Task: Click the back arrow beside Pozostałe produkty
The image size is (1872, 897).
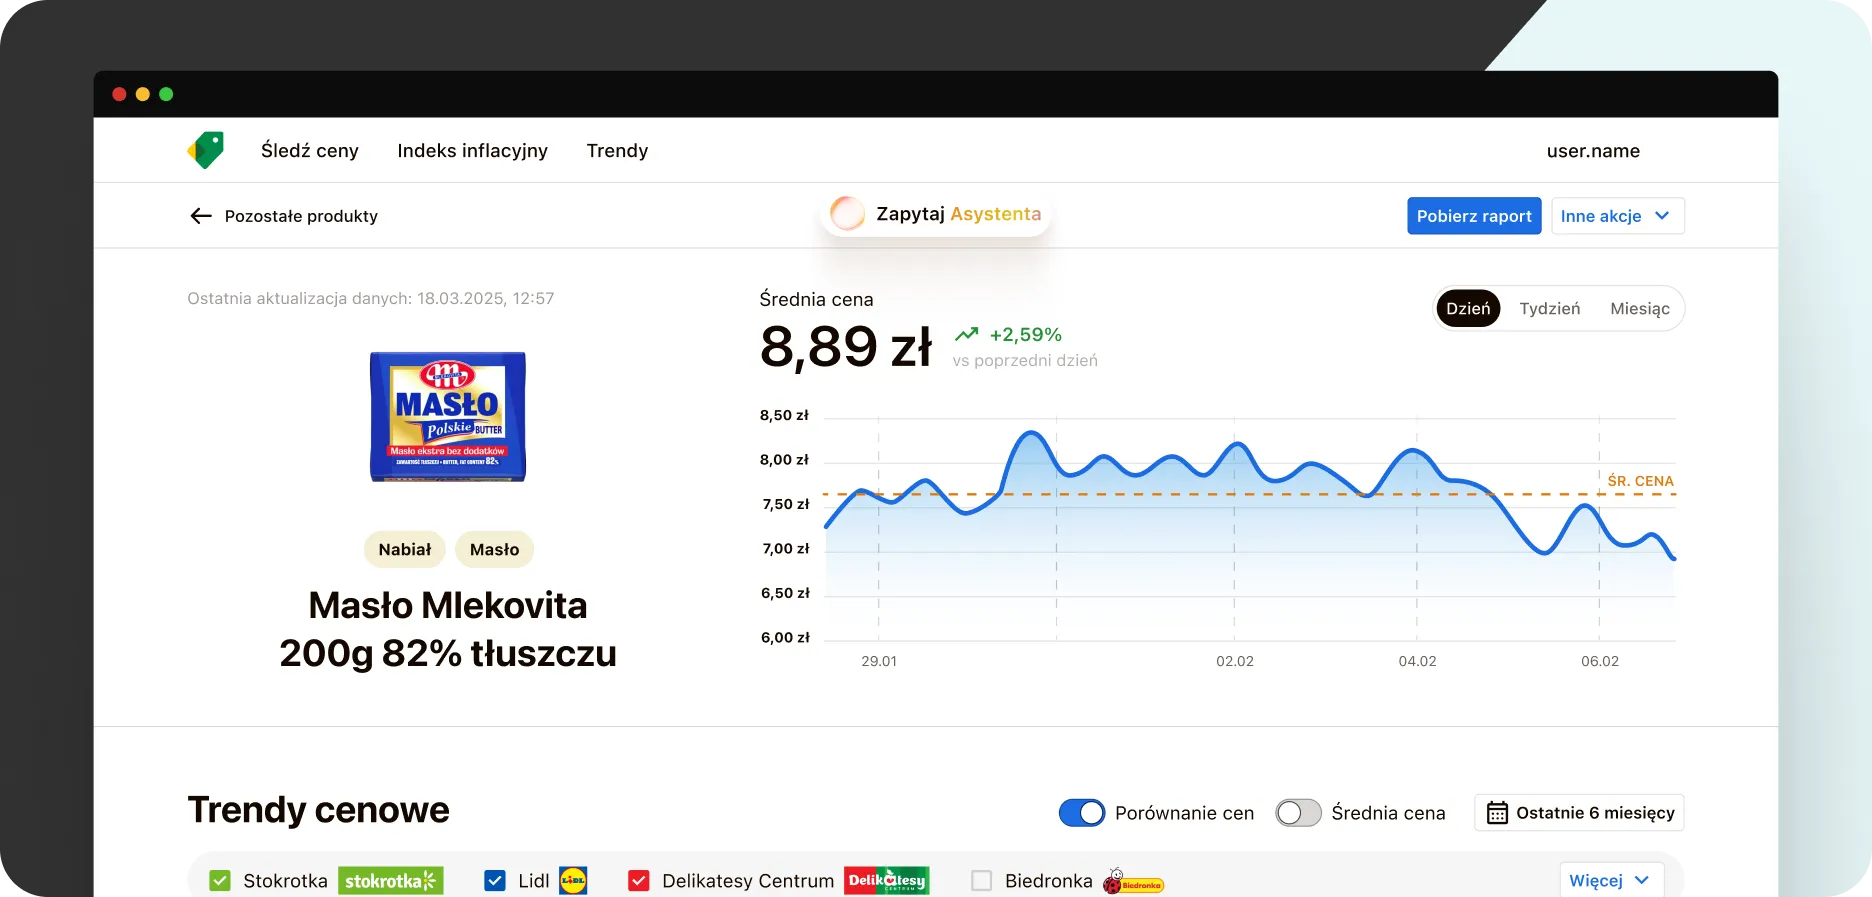Action: 201,216
